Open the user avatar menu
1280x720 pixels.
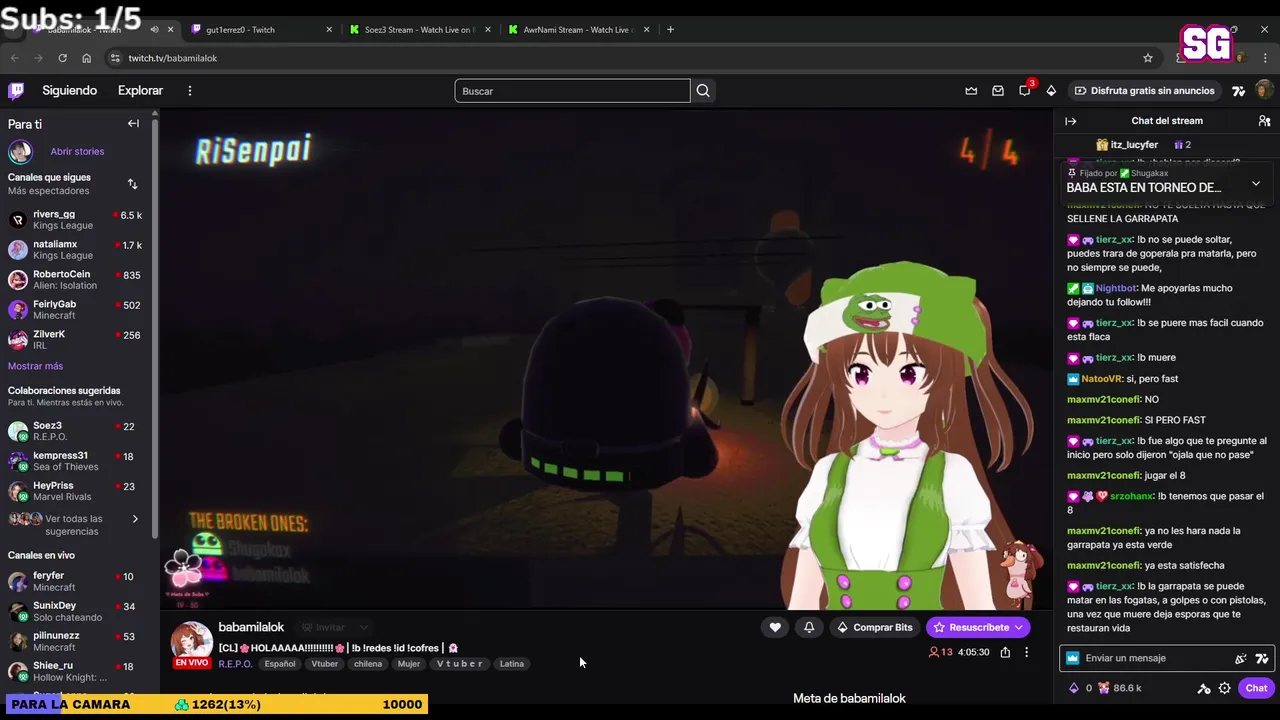point(1263,91)
